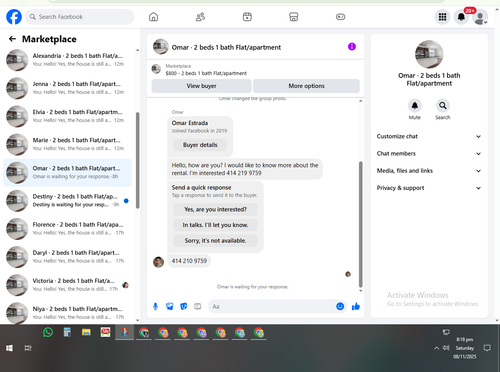Image resolution: width=500 pixels, height=372 pixels.
Task: Click the large Omar group photo in right panel
Action: click(429, 54)
